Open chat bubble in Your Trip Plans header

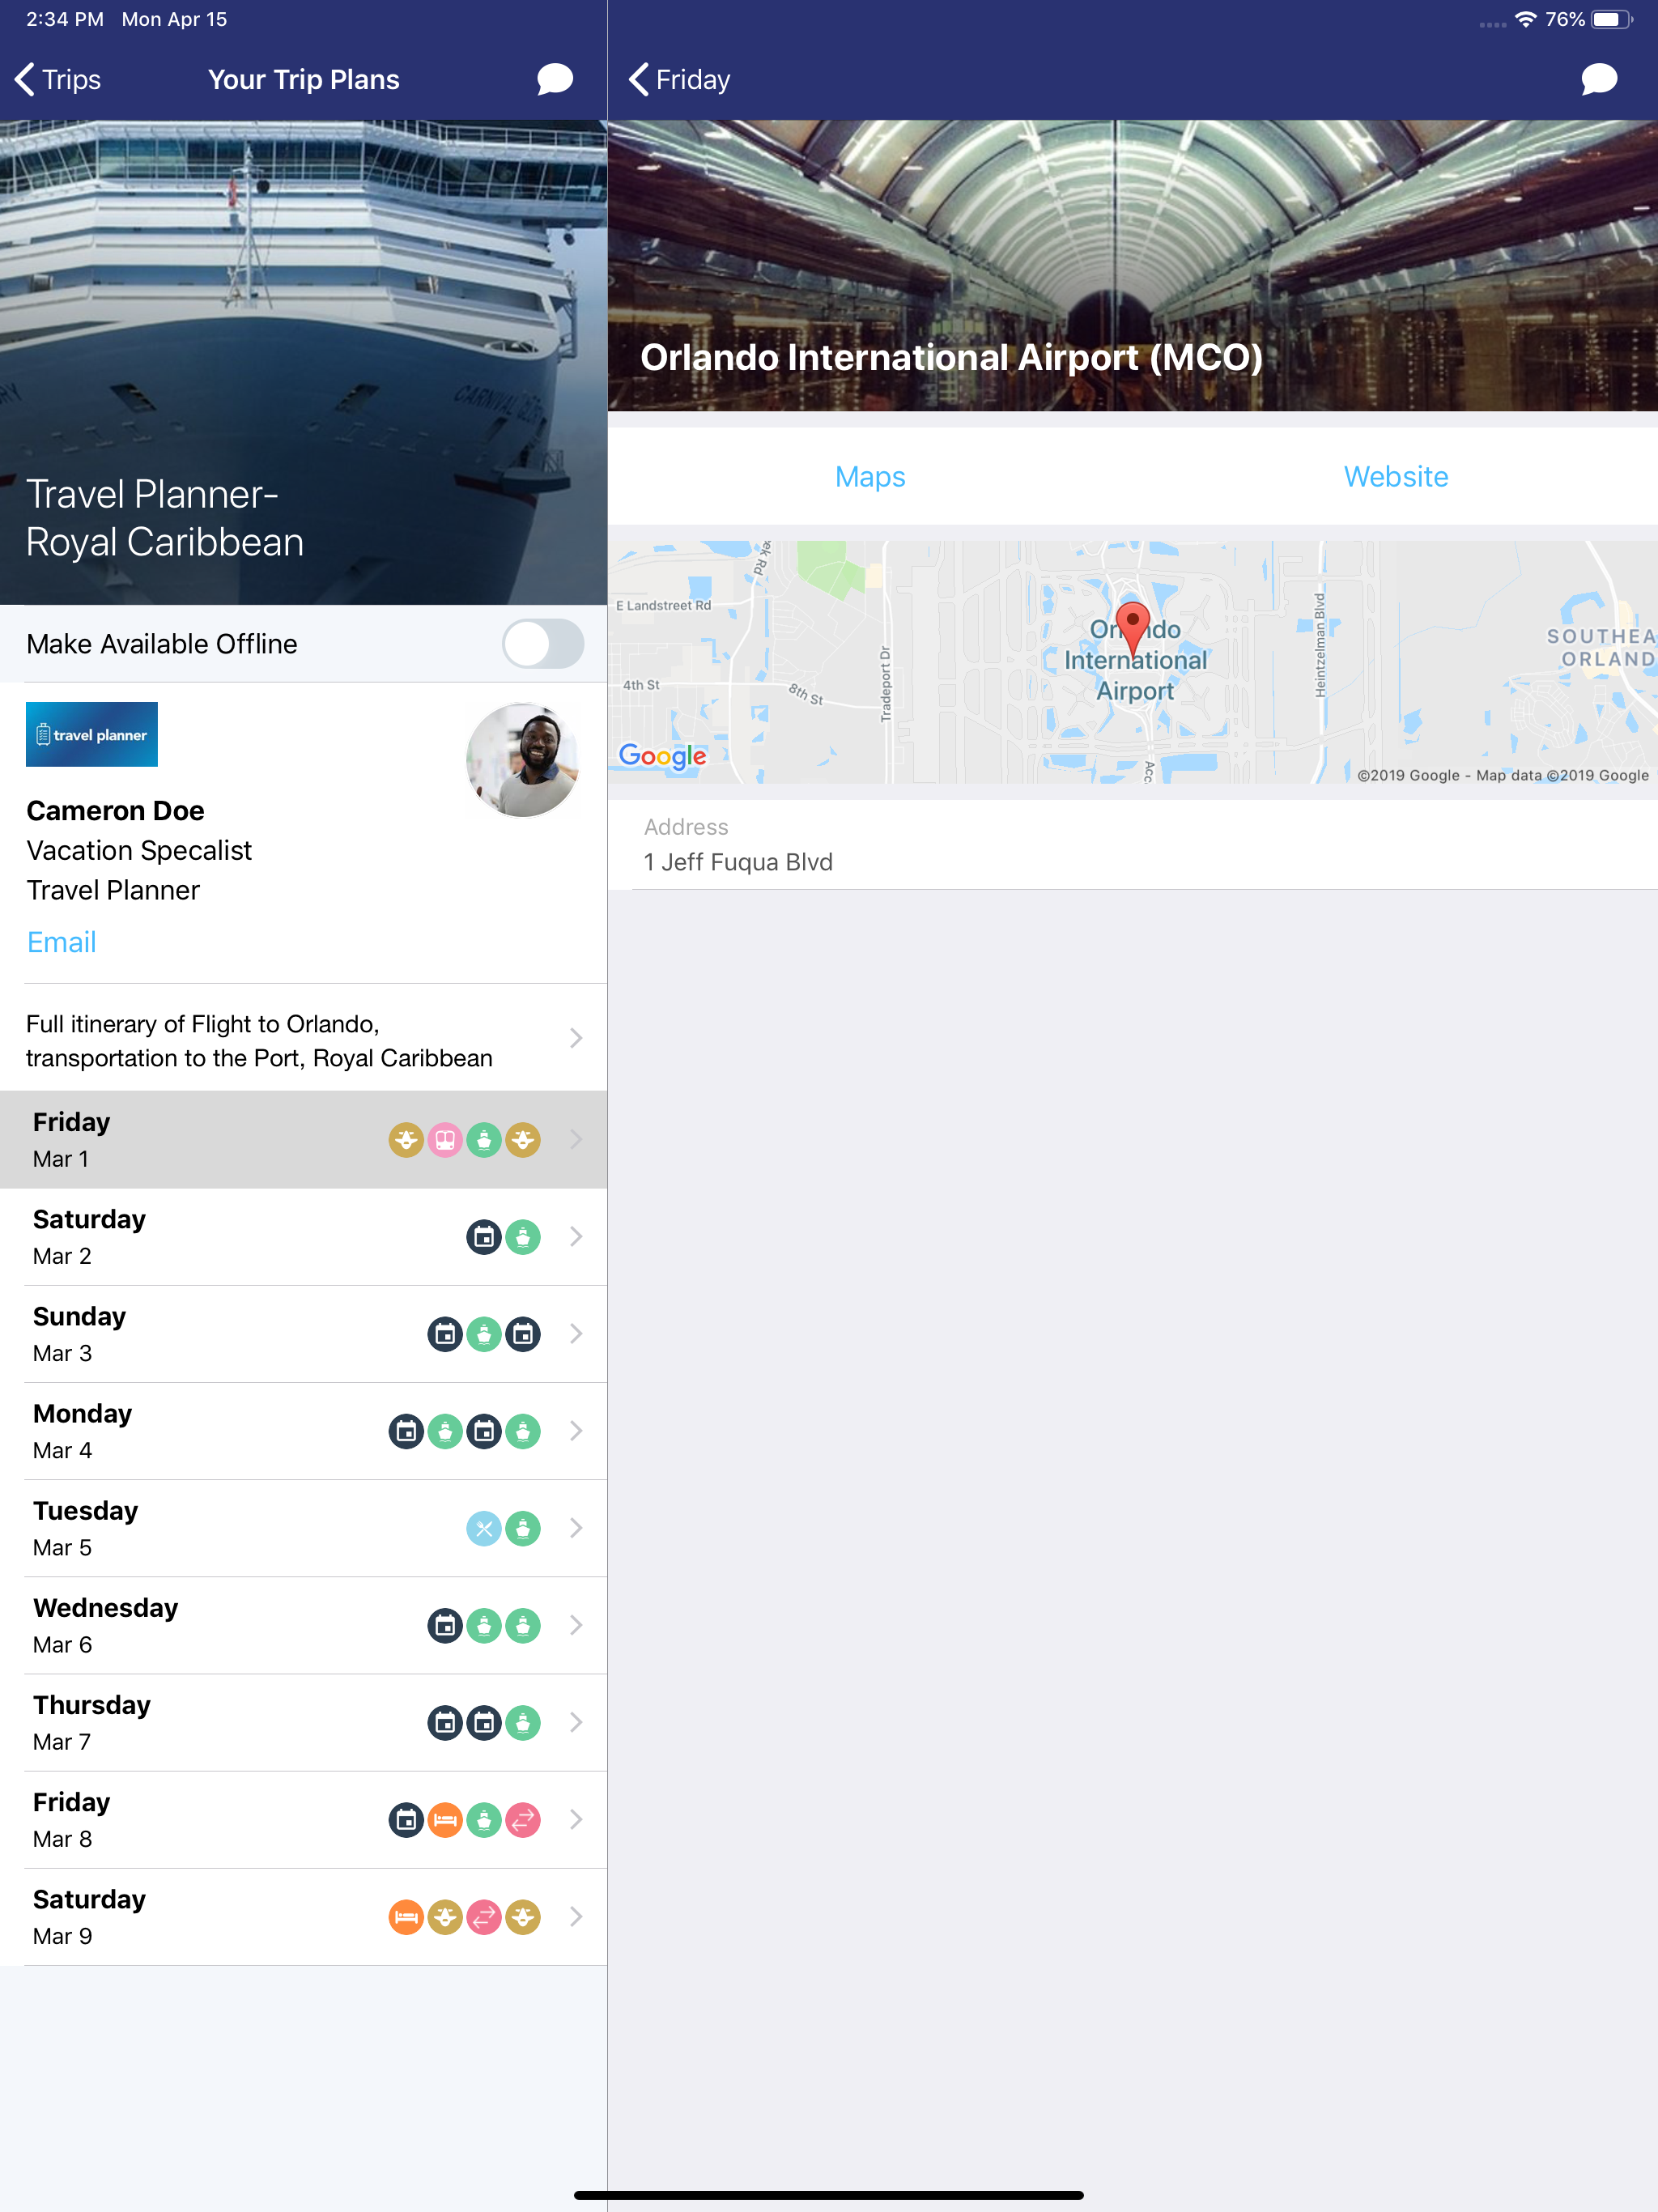[554, 79]
